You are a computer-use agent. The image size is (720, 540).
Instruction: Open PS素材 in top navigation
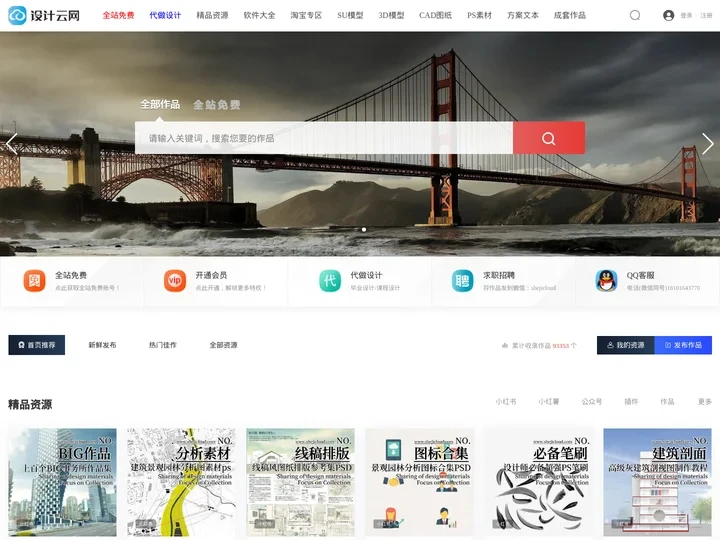479,16
